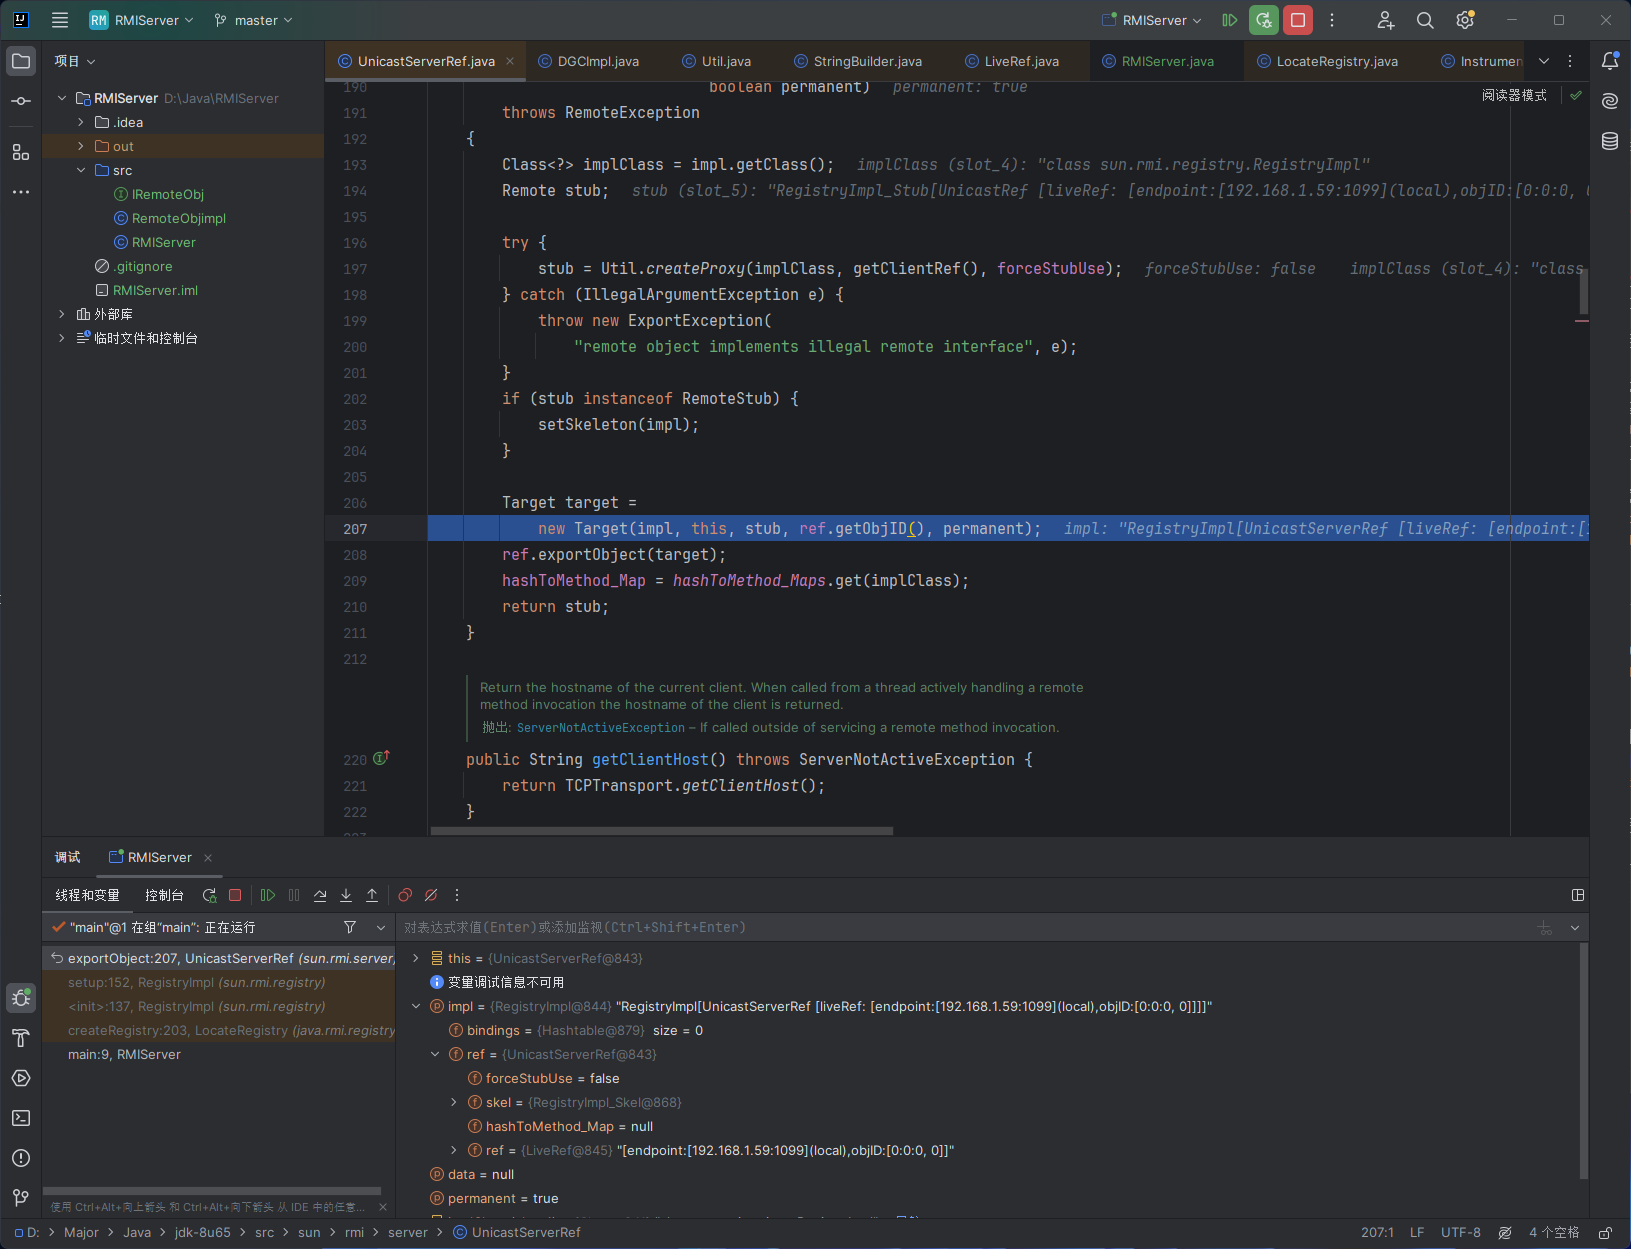Step into the method

pos(346,895)
